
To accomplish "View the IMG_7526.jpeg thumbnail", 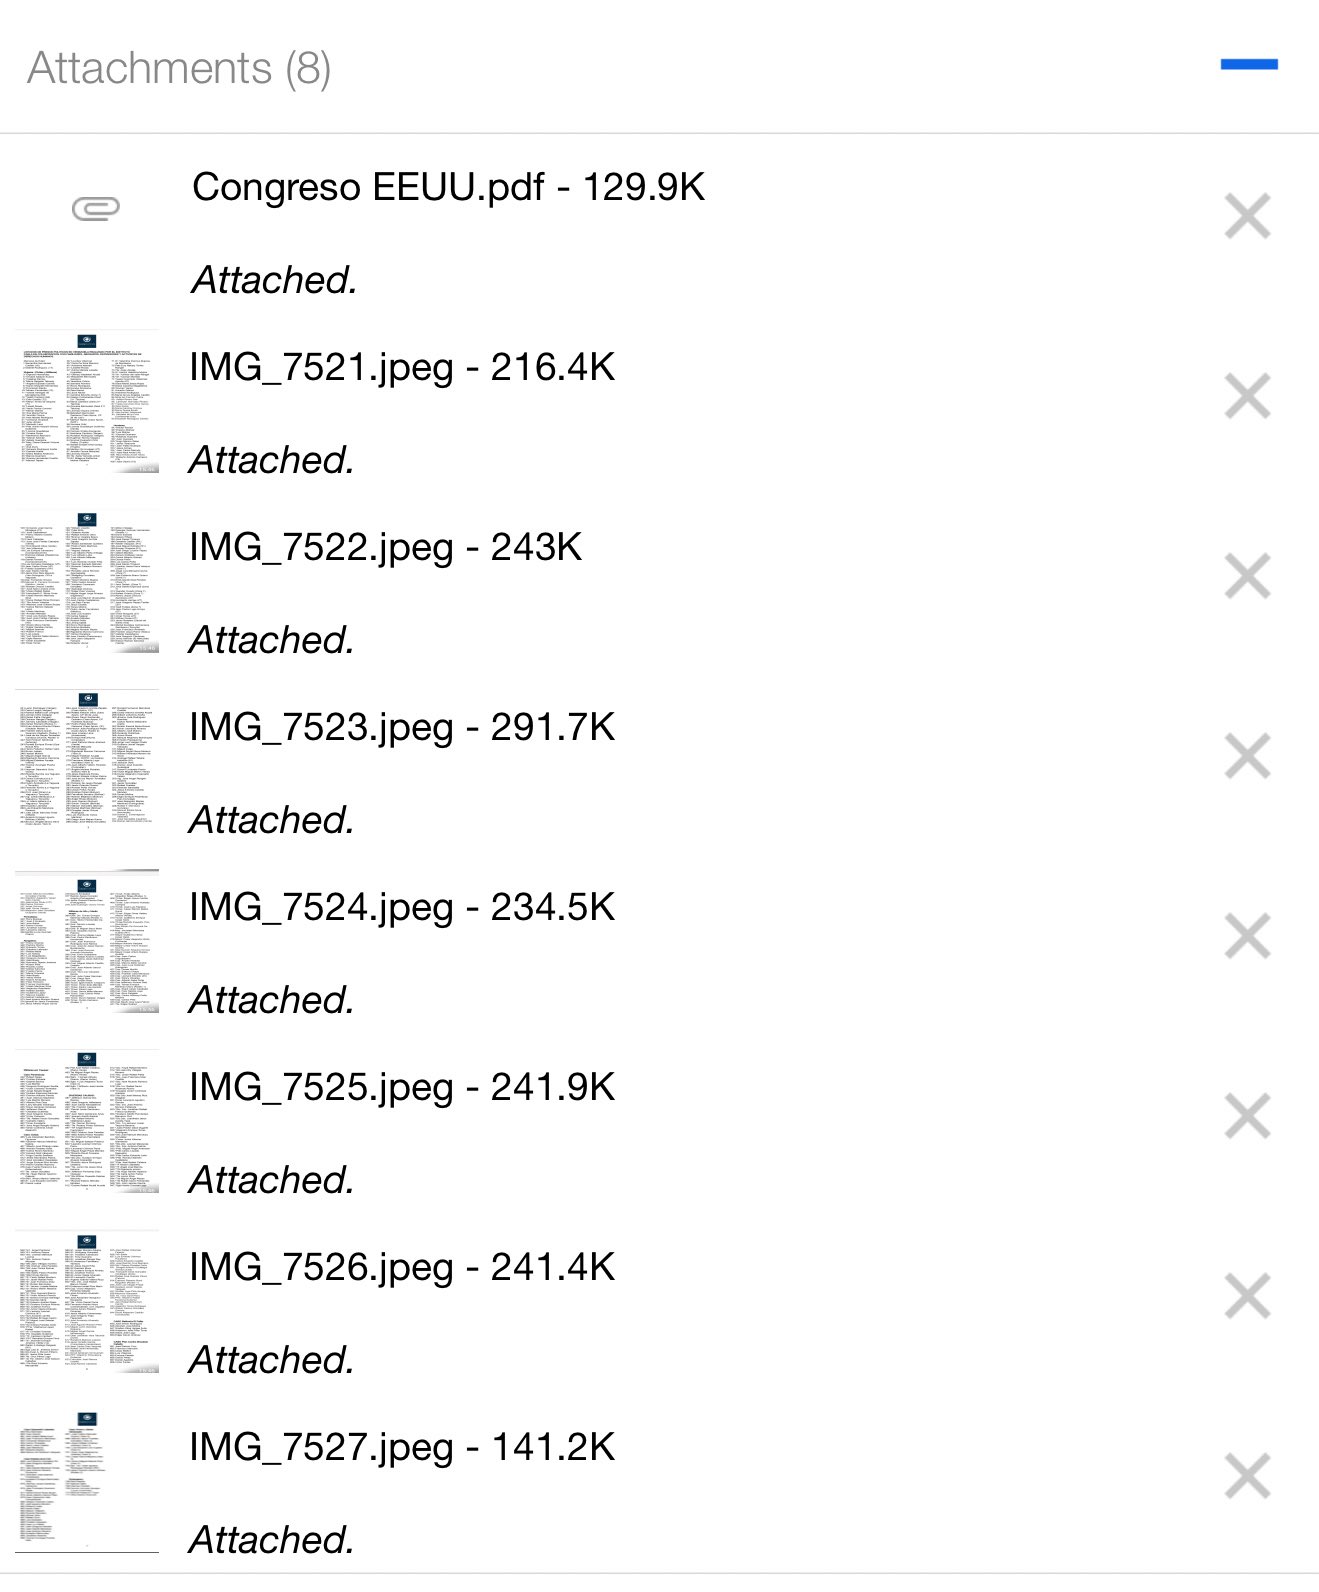I will 87,1302.
